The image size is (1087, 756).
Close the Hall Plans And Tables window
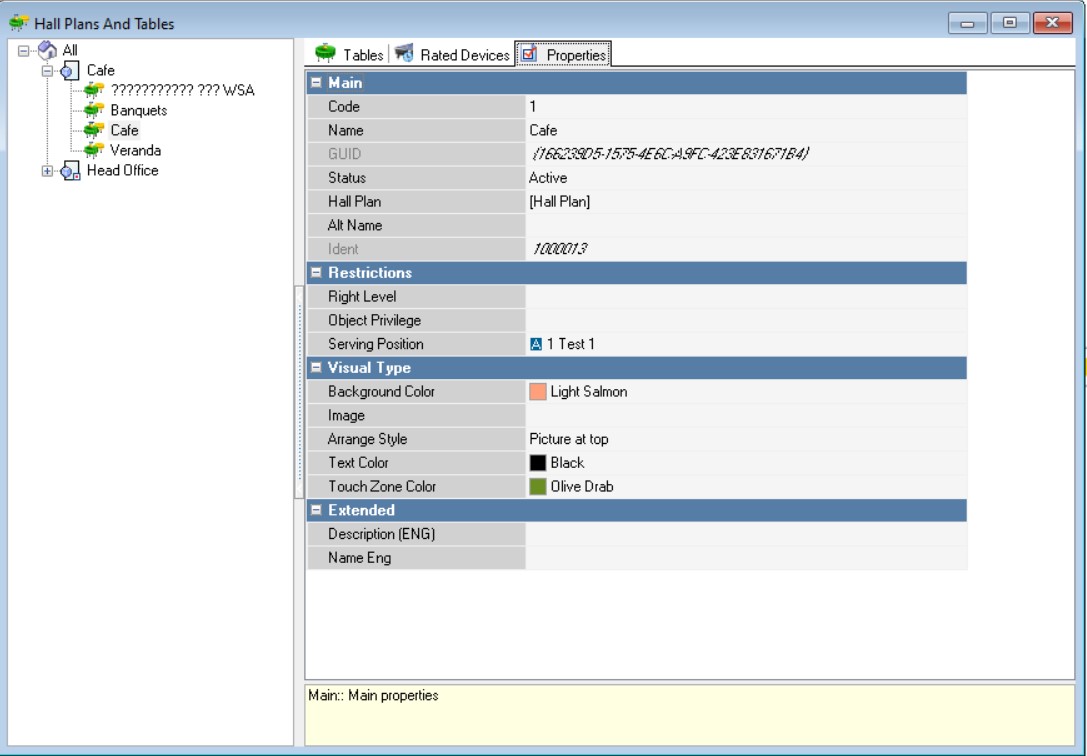[x=1052, y=23]
